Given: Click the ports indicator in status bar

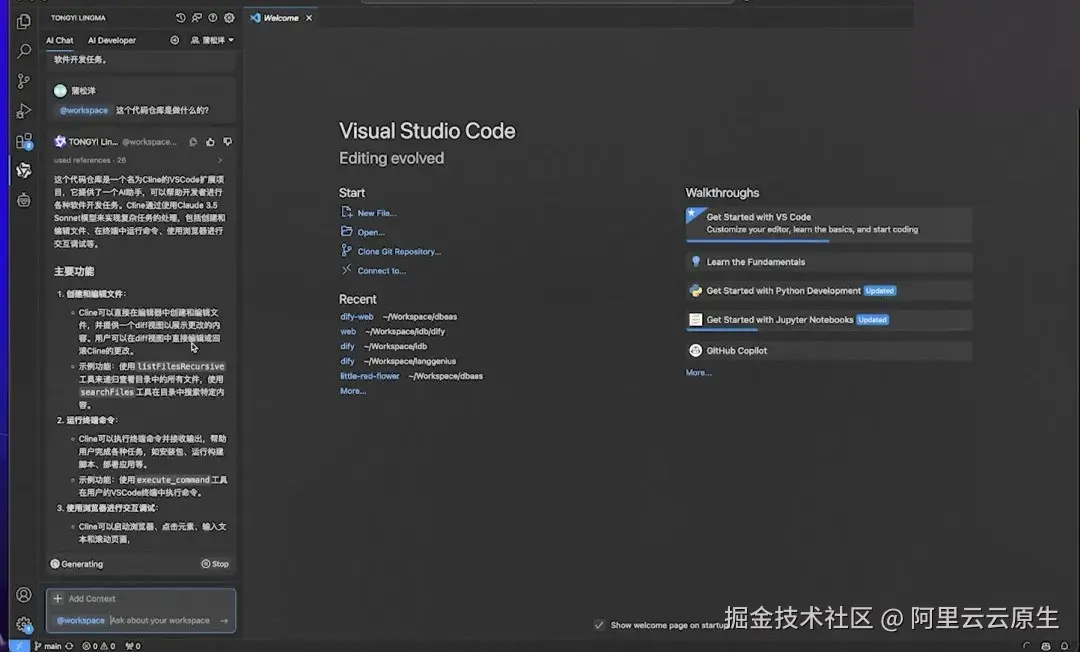Looking at the screenshot, I should [133, 646].
